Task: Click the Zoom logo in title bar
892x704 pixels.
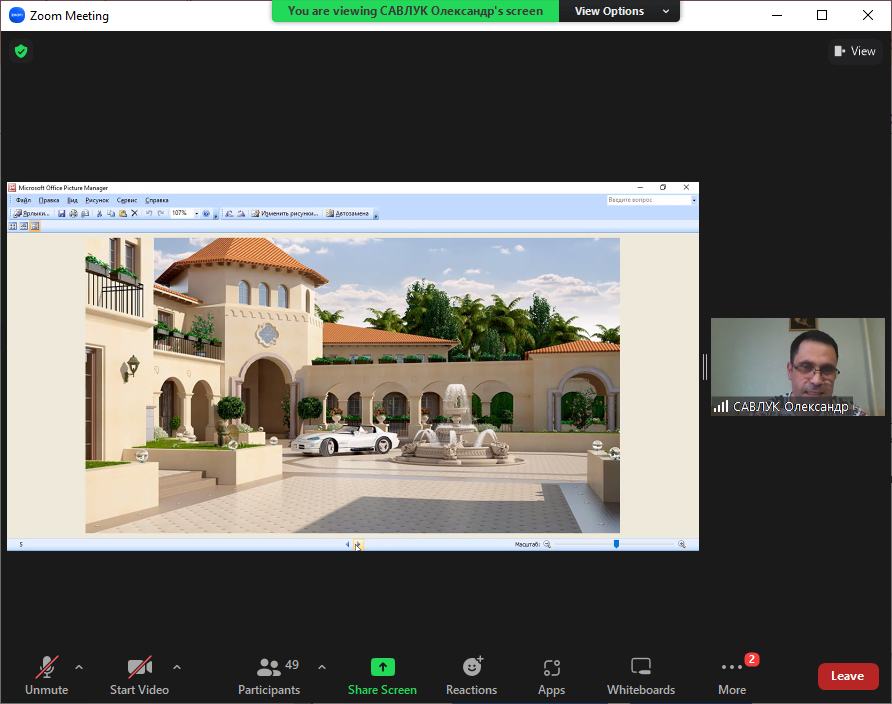Action: [16, 15]
